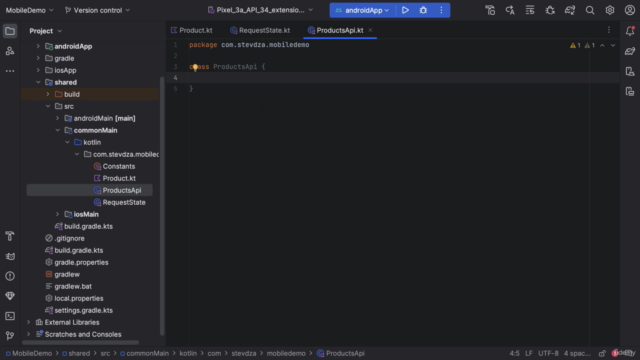640x360 pixels.
Task: Collapse the commonMain folder
Action: [x=58, y=130]
